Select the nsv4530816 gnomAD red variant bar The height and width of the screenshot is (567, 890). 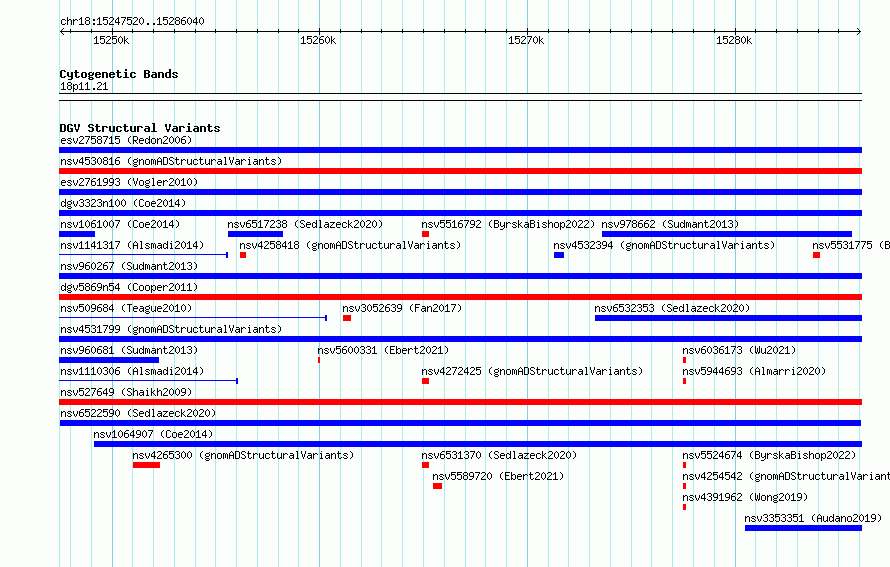(460, 171)
